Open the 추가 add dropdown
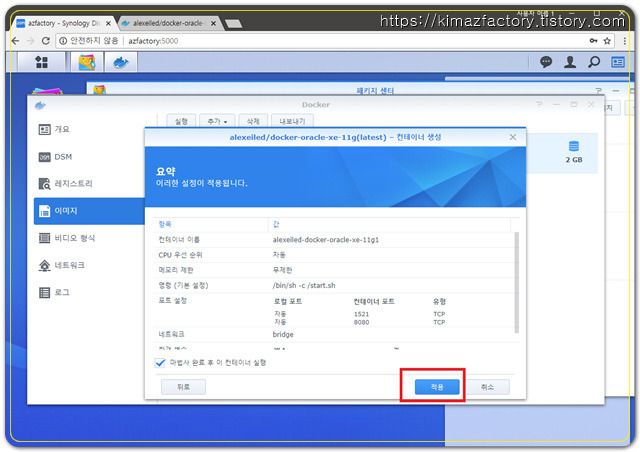 coord(217,121)
